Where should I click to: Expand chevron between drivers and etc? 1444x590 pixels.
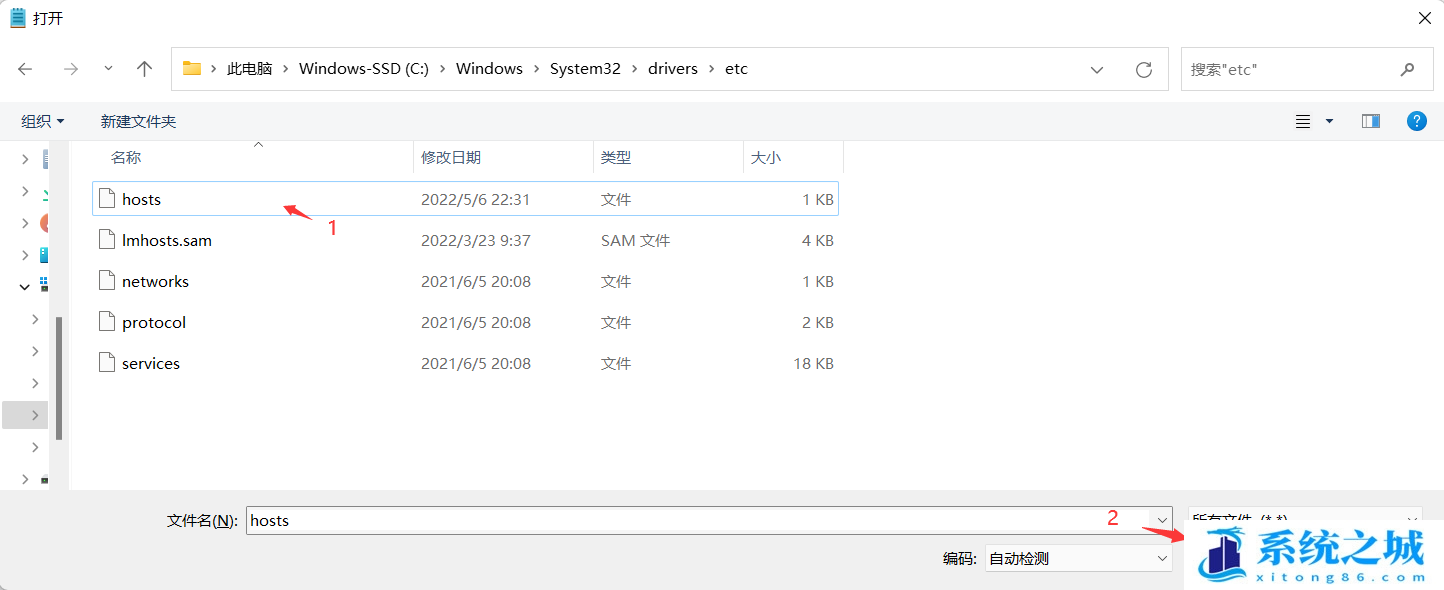coord(712,69)
